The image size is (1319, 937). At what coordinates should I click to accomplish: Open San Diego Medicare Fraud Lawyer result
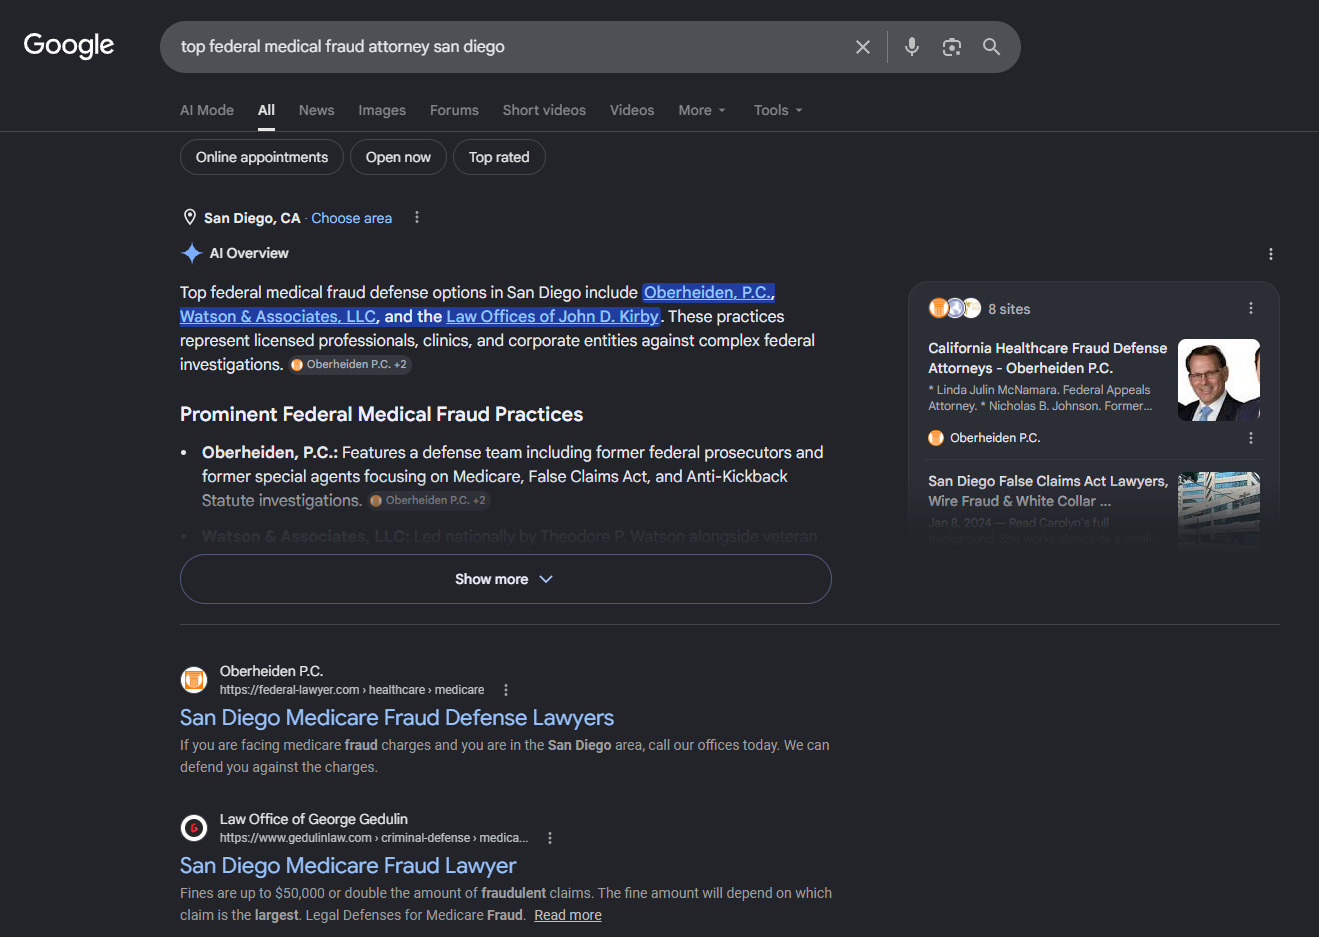[348, 866]
